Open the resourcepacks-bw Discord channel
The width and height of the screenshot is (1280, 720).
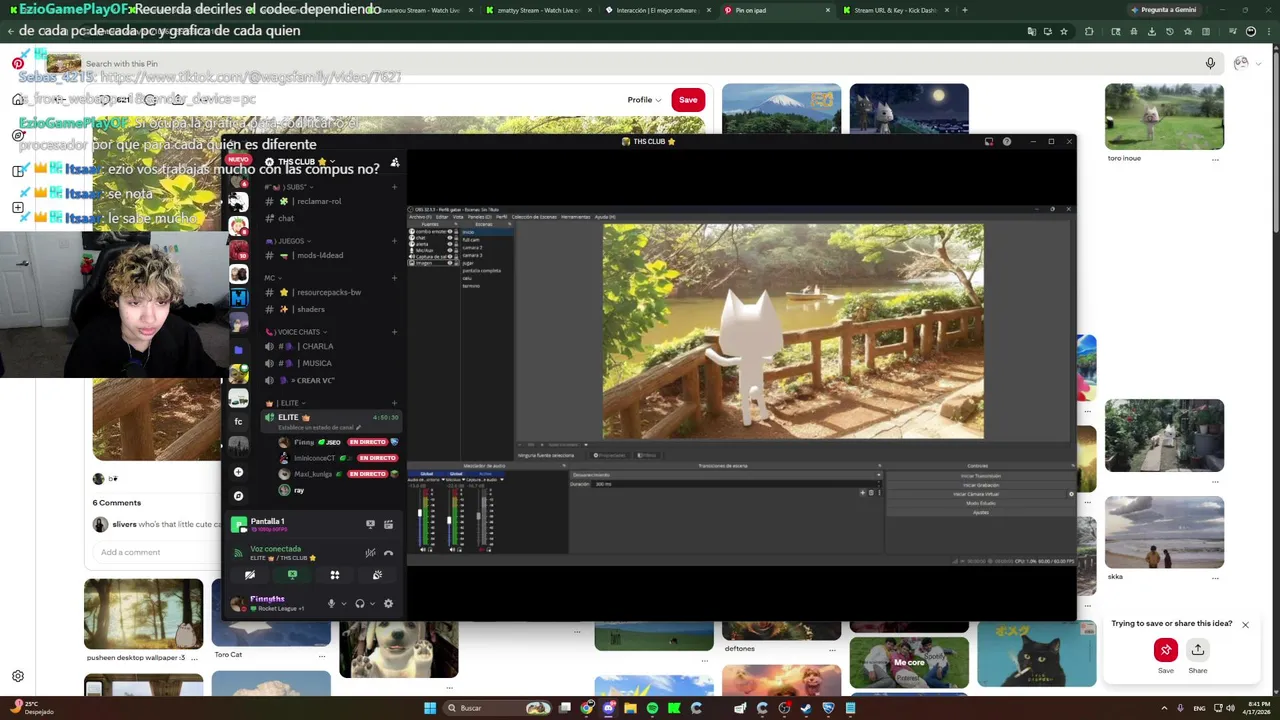[x=330, y=292]
